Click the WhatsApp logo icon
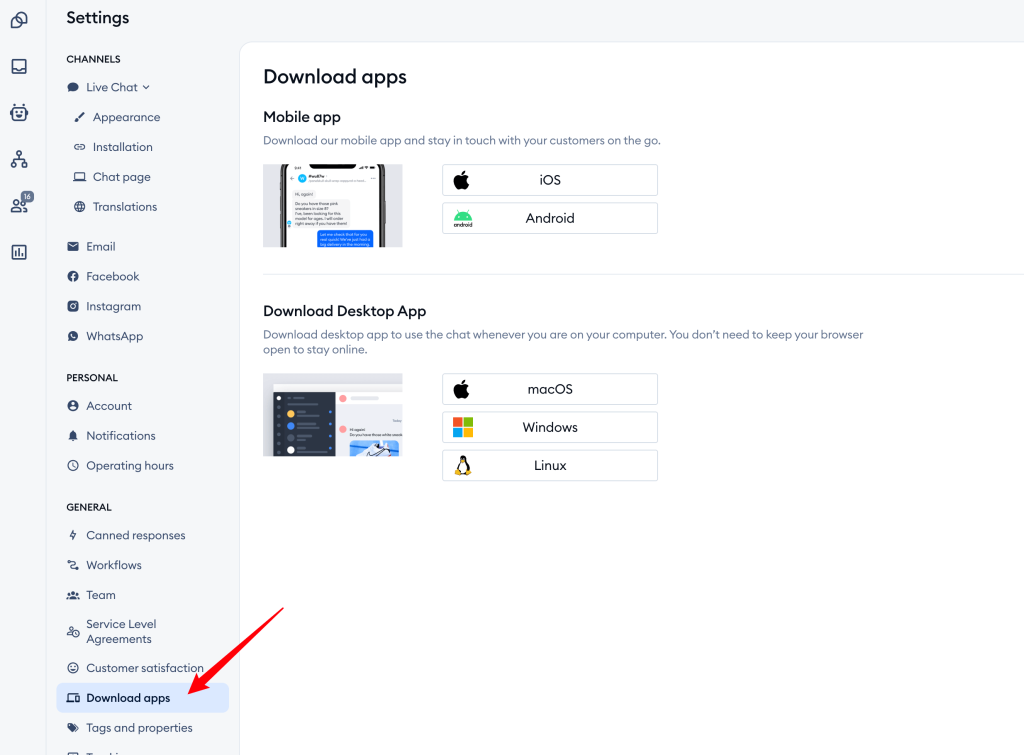Image resolution: width=1024 pixels, height=755 pixels. click(73, 336)
